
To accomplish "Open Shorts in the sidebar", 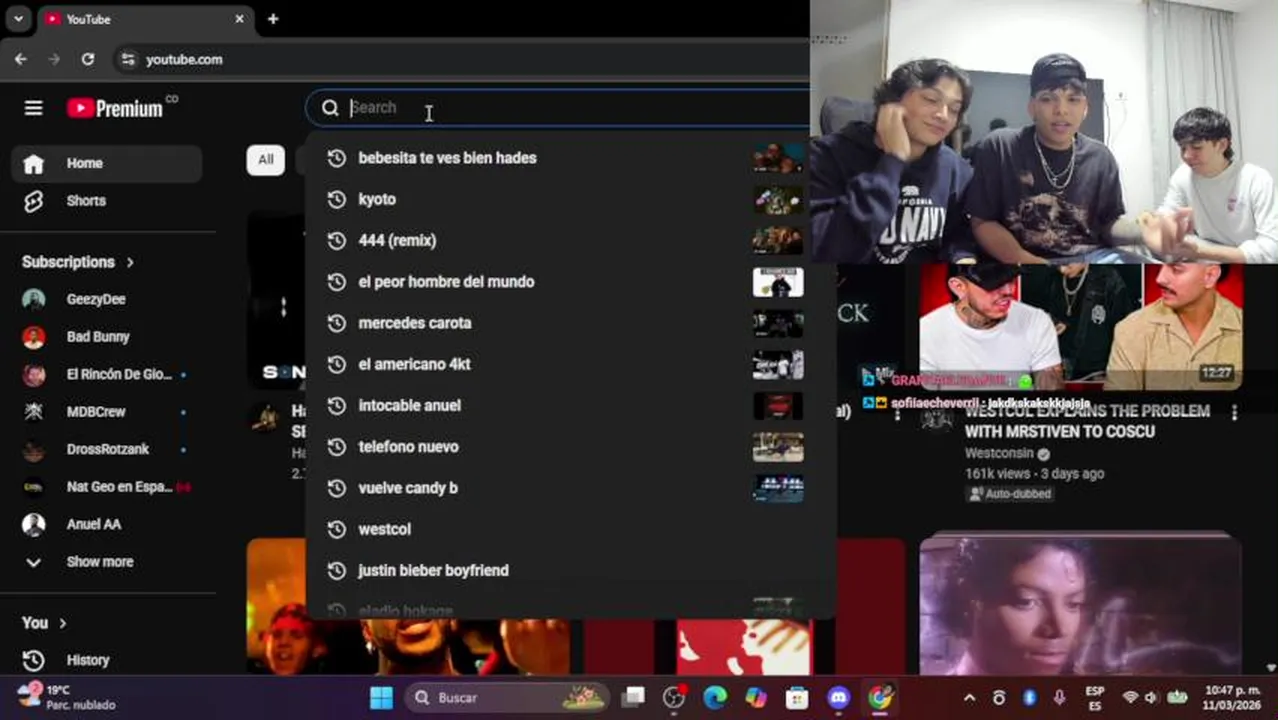I will tap(107, 201).
